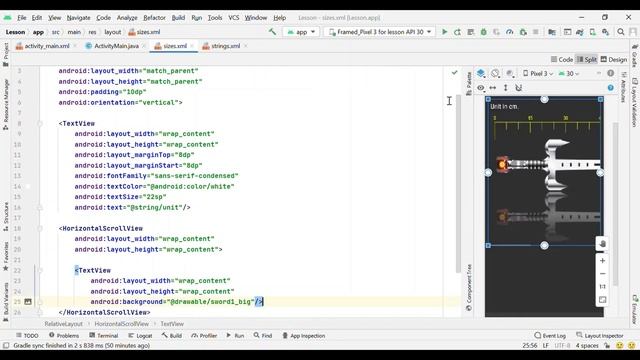Run the app with green play icon

(444, 32)
